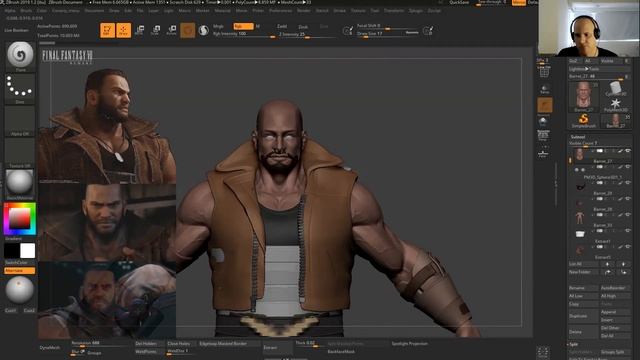Viewport: 640px width, 360px height.
Task: Select the Draw mode button
Action: coord(123,30)
